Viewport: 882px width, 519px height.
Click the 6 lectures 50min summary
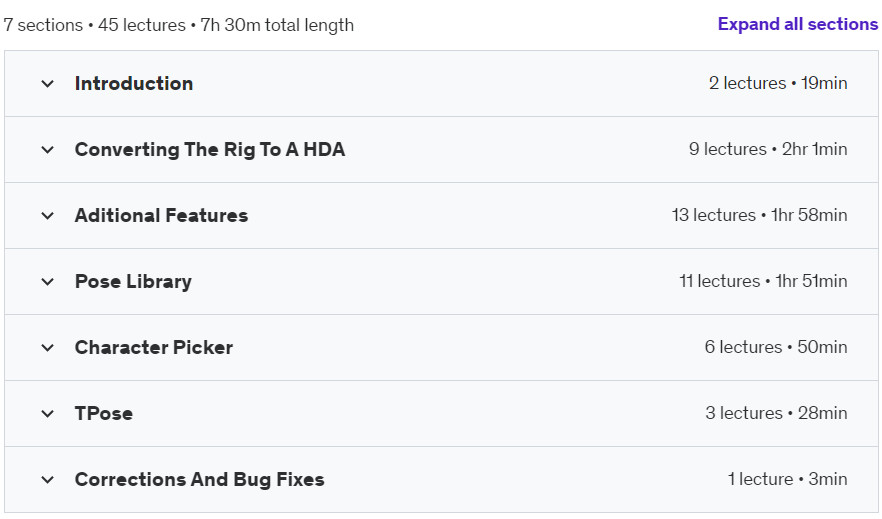(x=776, y=347)
